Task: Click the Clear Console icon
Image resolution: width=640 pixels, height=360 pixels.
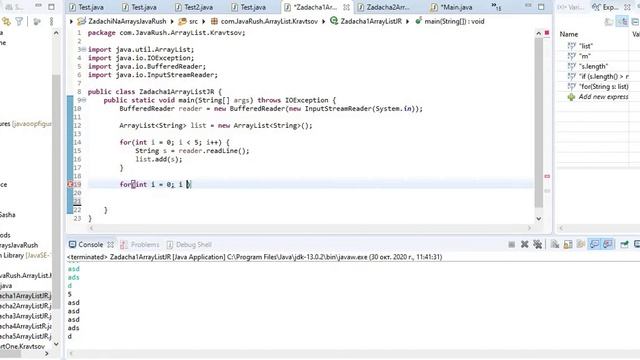Action: tap(555, 244)
